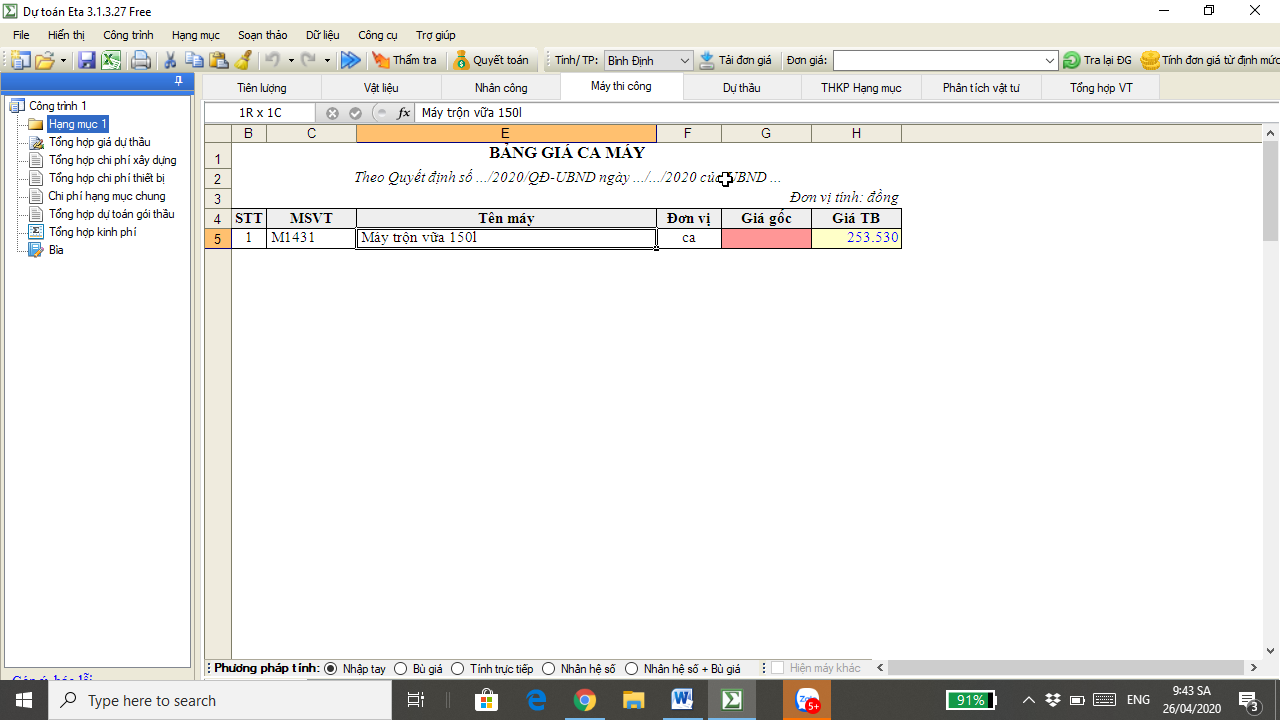Select Tính trực tiếp calculation method

pyautogui.click(x=492, y=668)
